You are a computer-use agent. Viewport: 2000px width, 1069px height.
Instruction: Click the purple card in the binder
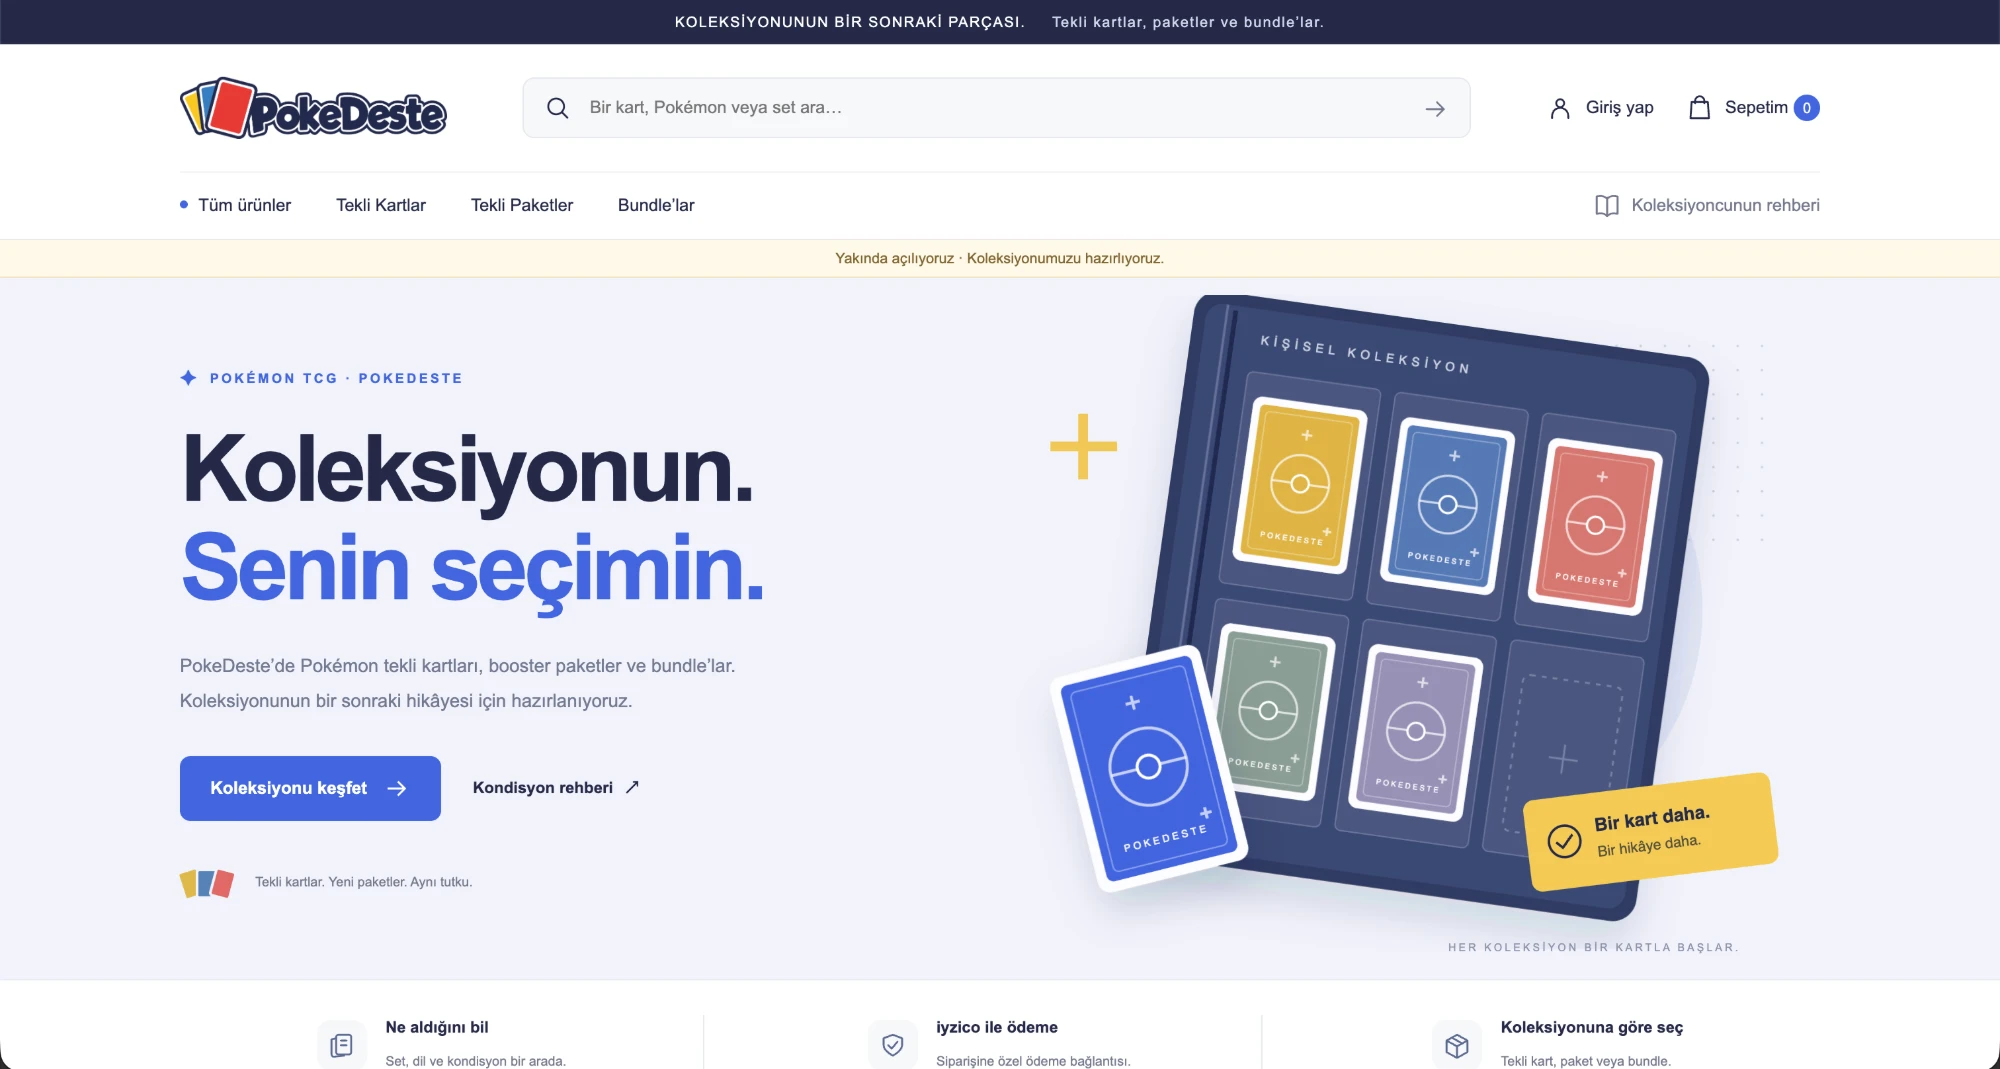[x=1415, y=733]
